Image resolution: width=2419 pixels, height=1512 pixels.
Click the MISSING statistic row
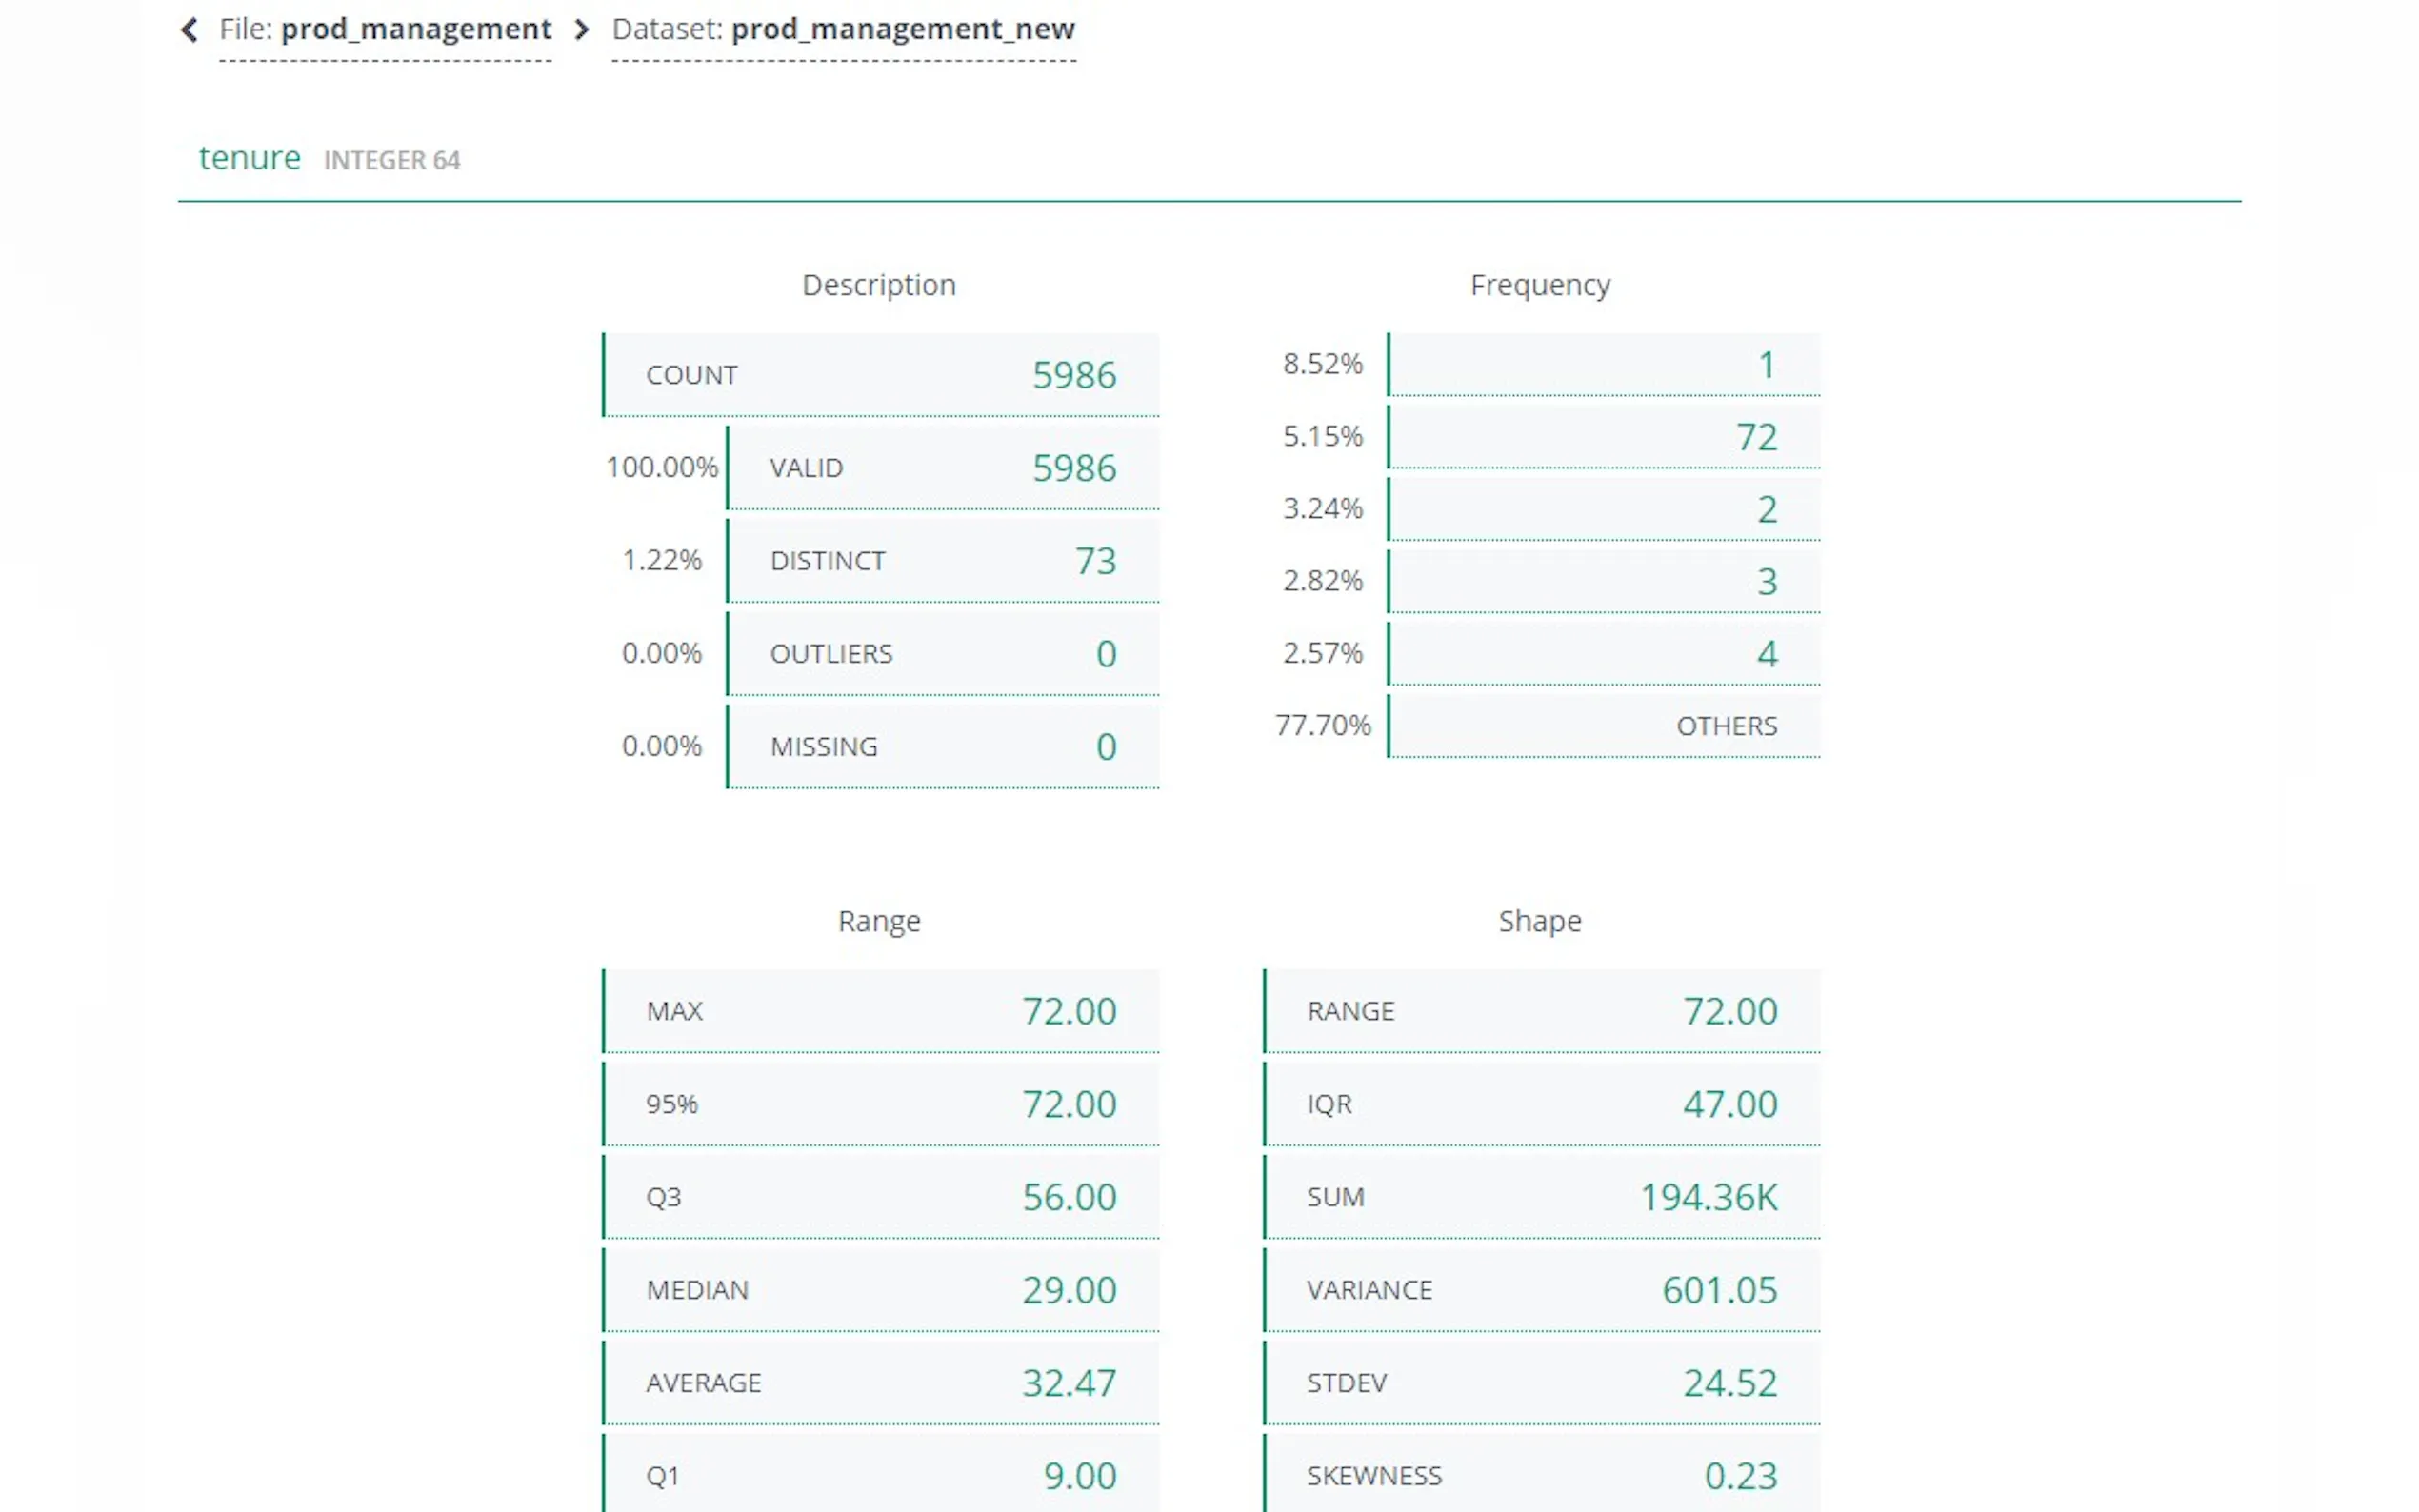942,747
